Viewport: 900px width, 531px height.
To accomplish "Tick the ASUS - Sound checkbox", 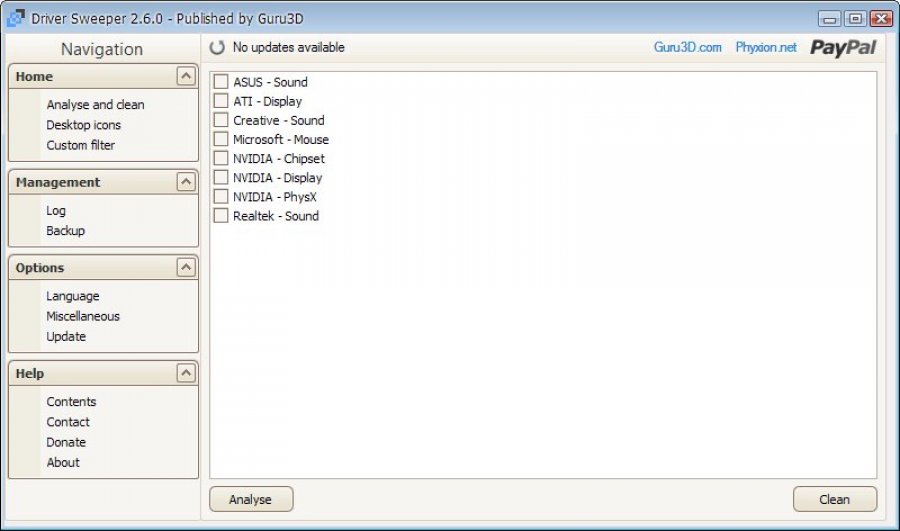I will coord(221,82).
